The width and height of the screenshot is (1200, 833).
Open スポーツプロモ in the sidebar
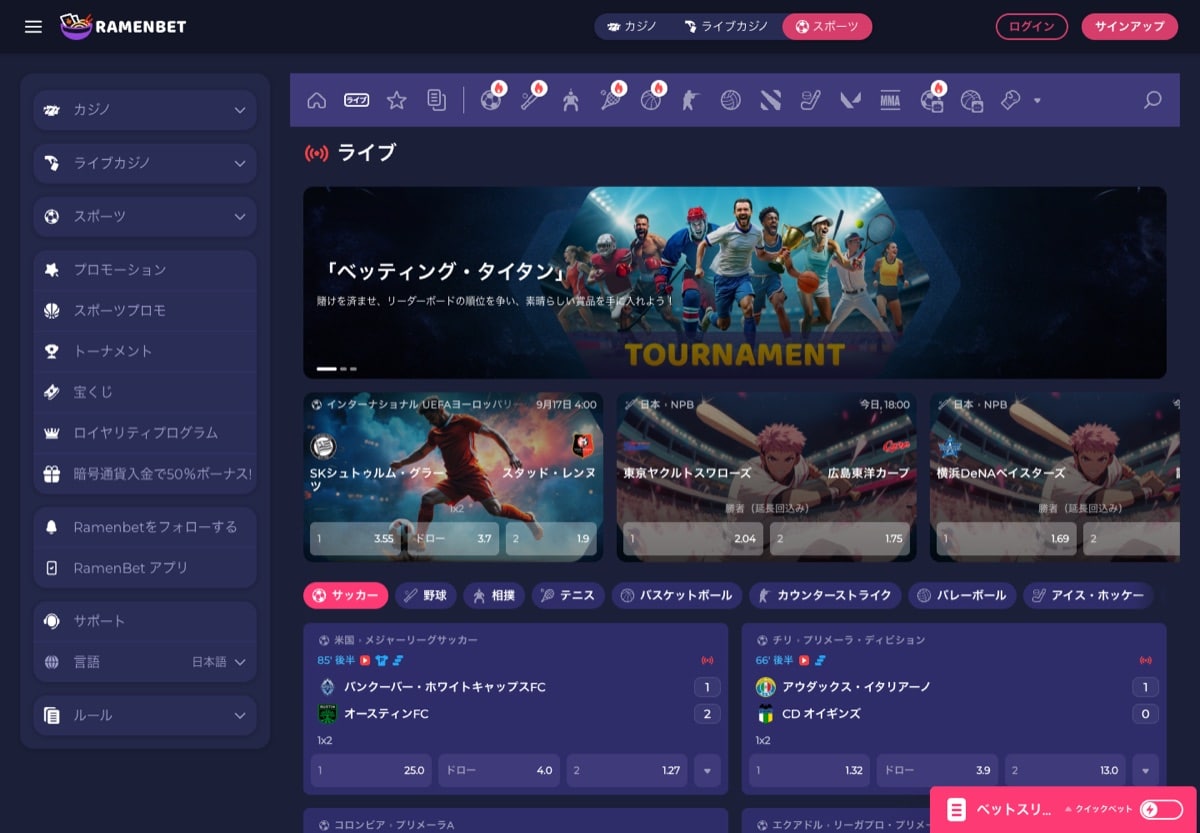click(x=145, y=311)
